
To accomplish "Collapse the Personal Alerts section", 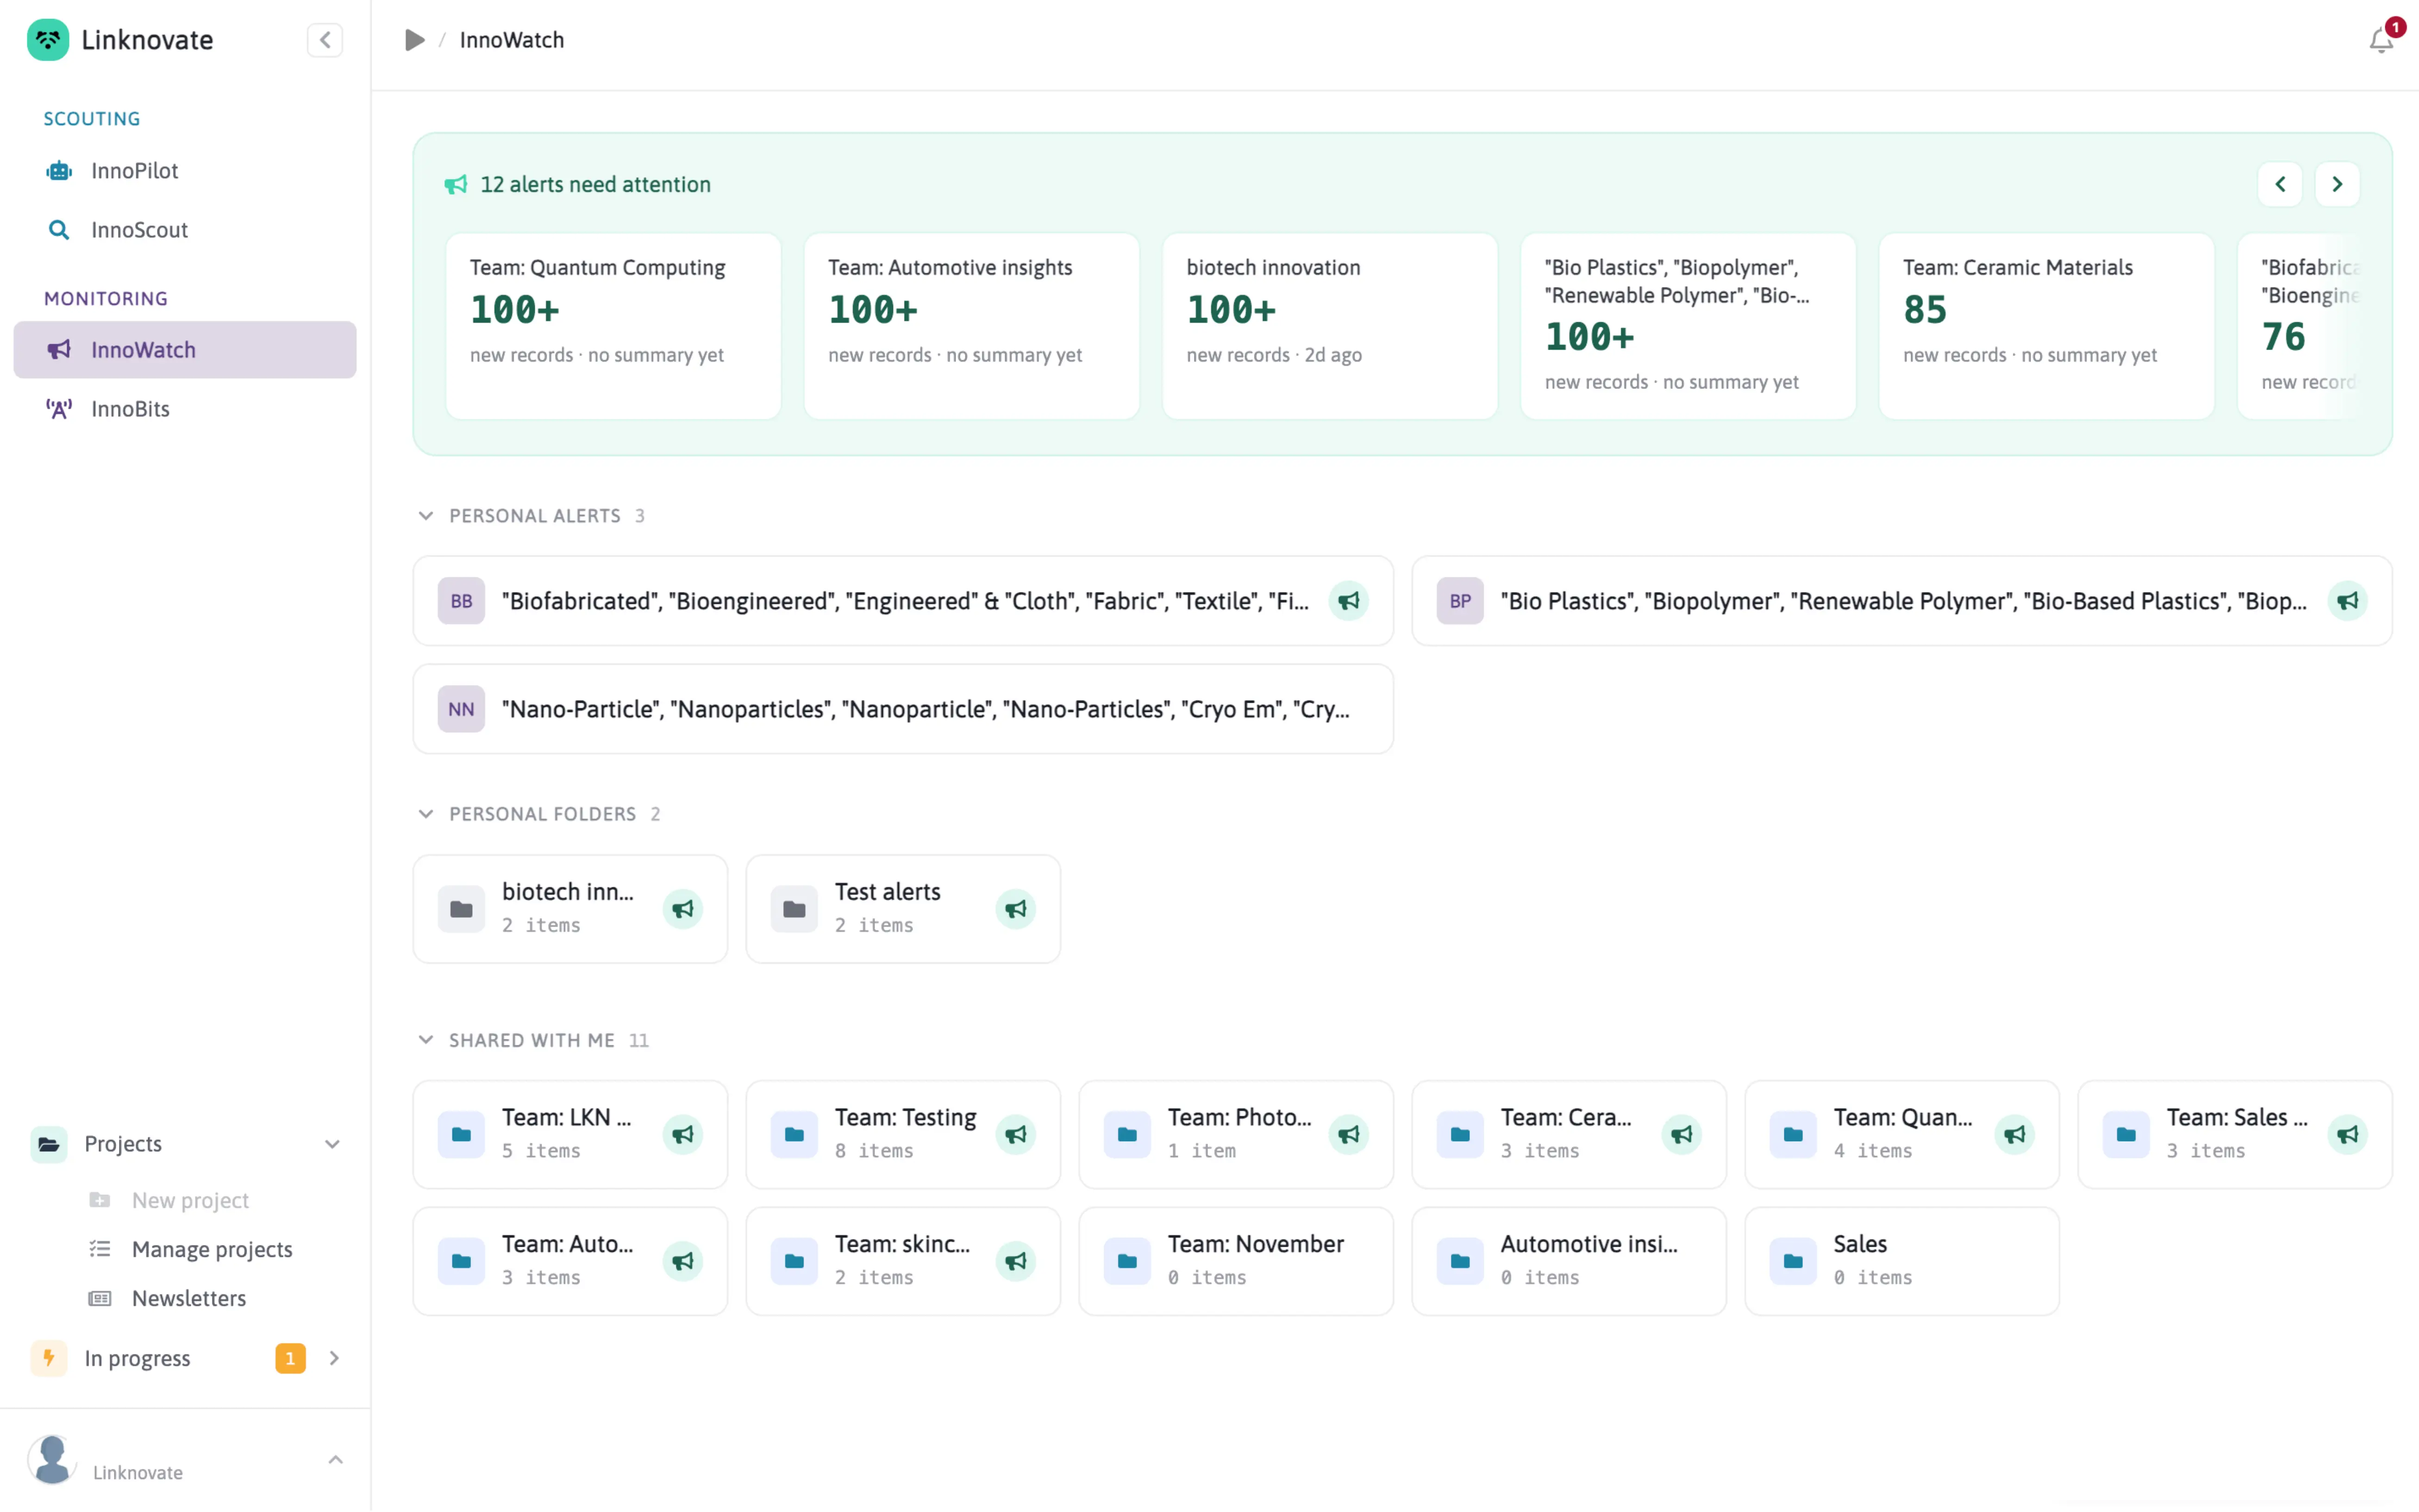I will pos(426,516).
